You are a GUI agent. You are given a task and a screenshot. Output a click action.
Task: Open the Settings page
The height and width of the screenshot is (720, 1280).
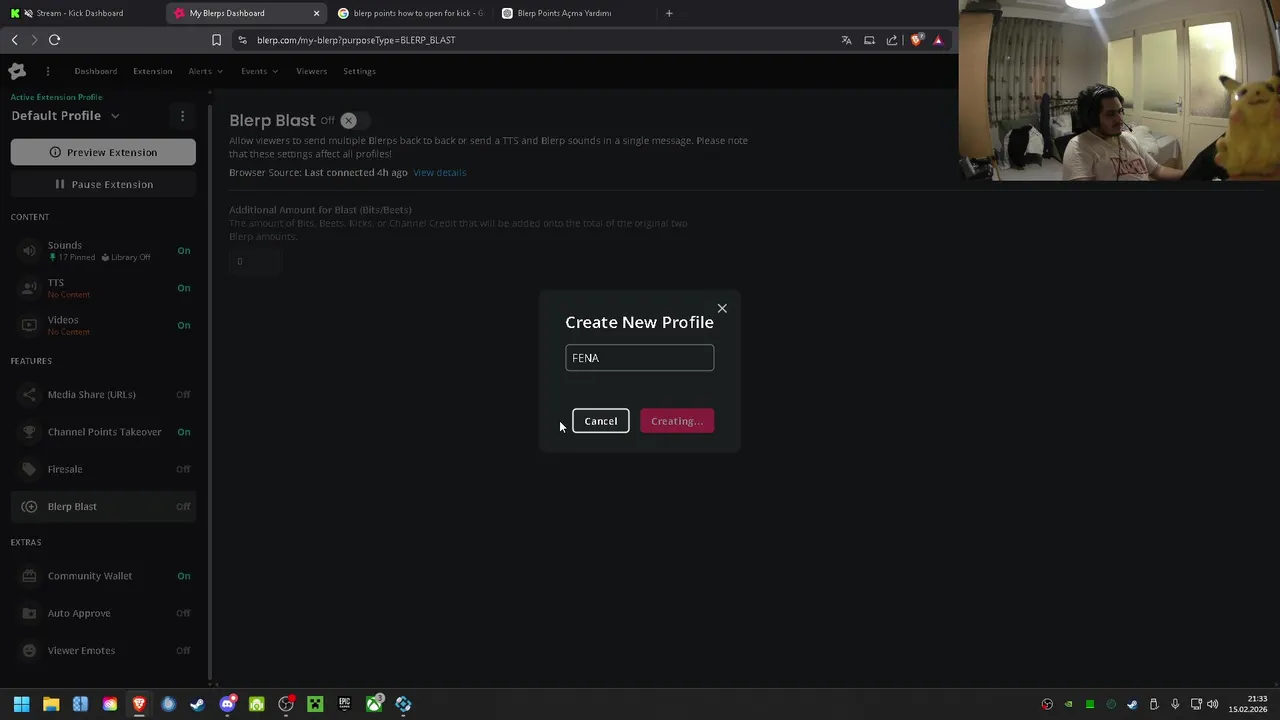[359, 71]
